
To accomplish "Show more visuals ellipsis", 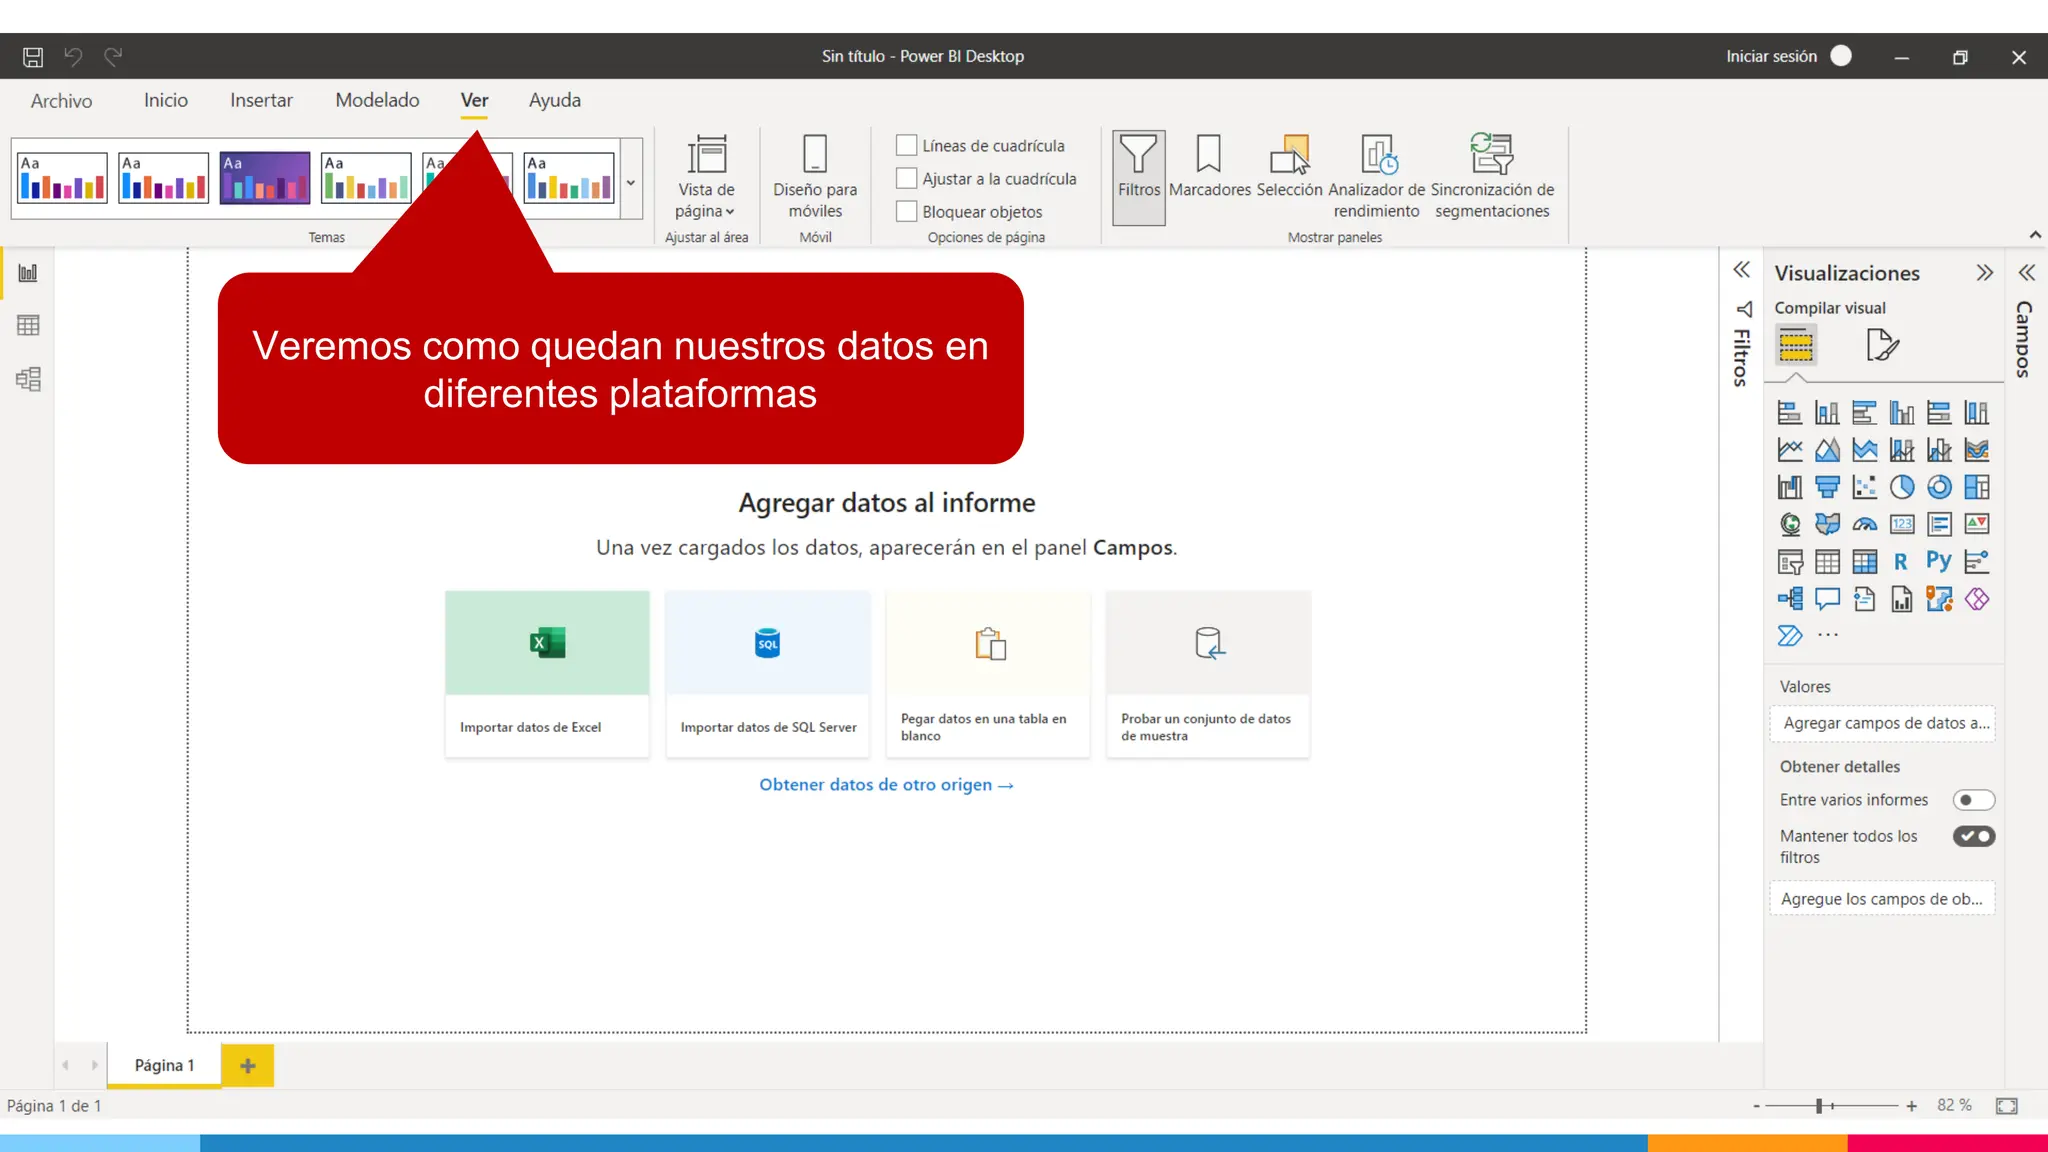I will point(1828,635).
